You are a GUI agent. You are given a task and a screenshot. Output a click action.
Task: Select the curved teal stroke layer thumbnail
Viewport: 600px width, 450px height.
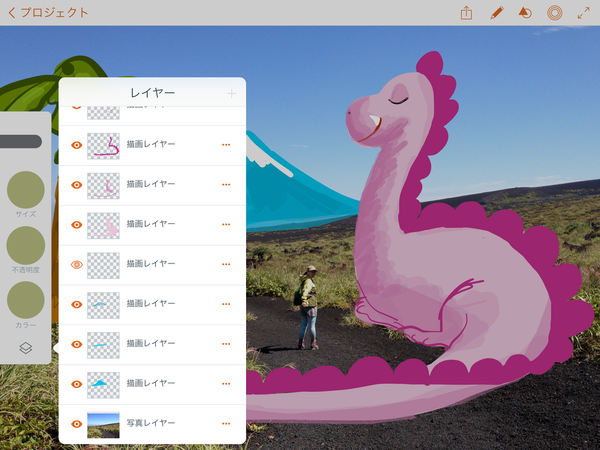click(x=103, y=305)
